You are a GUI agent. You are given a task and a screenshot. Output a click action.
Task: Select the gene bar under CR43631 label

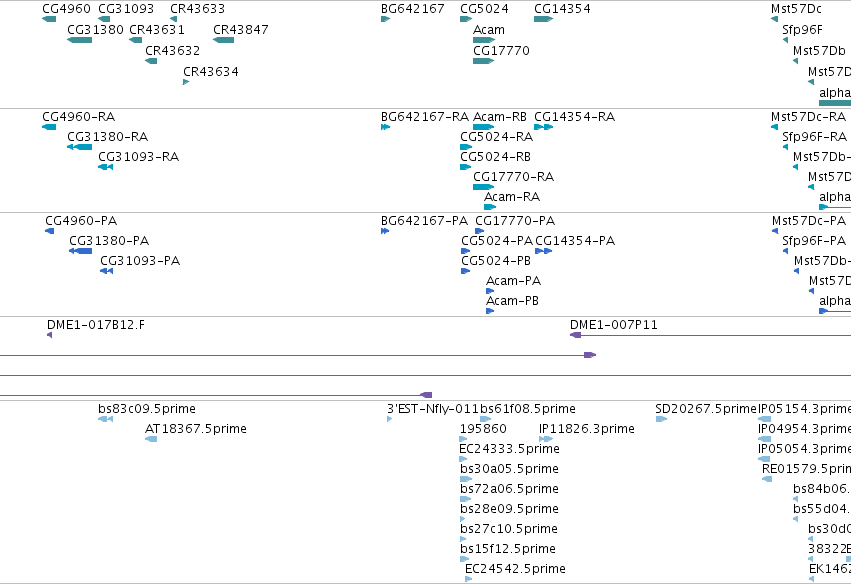coord(135,40)
